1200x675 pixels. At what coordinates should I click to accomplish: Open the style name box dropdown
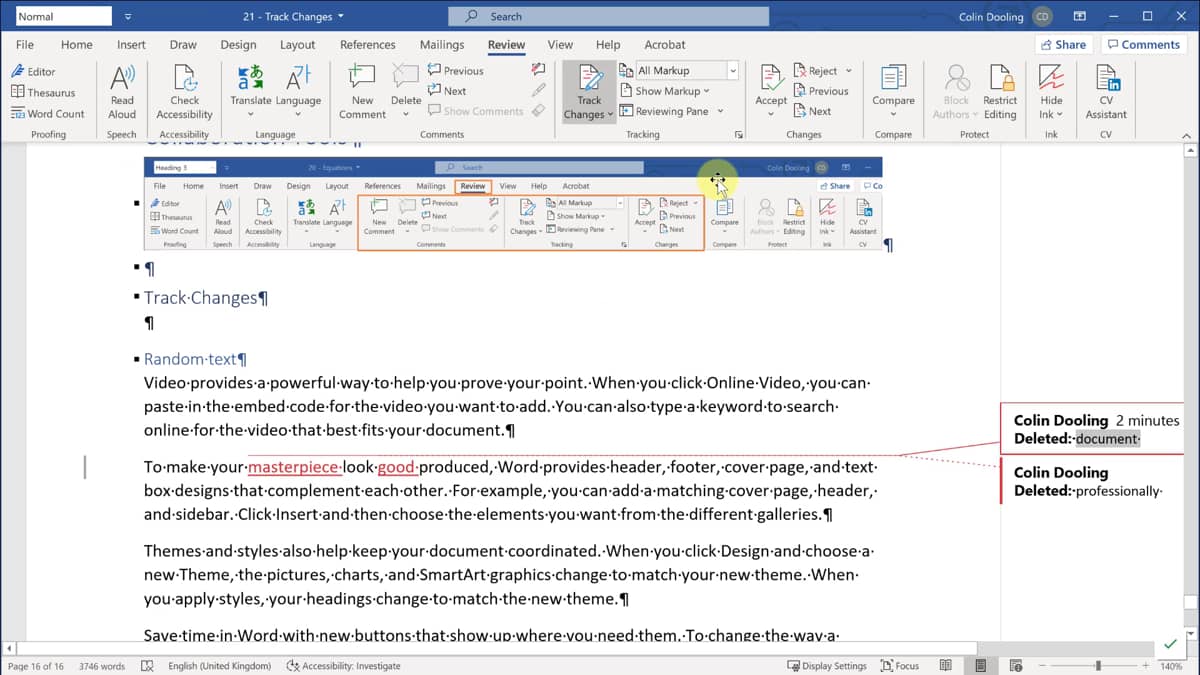(127, 17)
